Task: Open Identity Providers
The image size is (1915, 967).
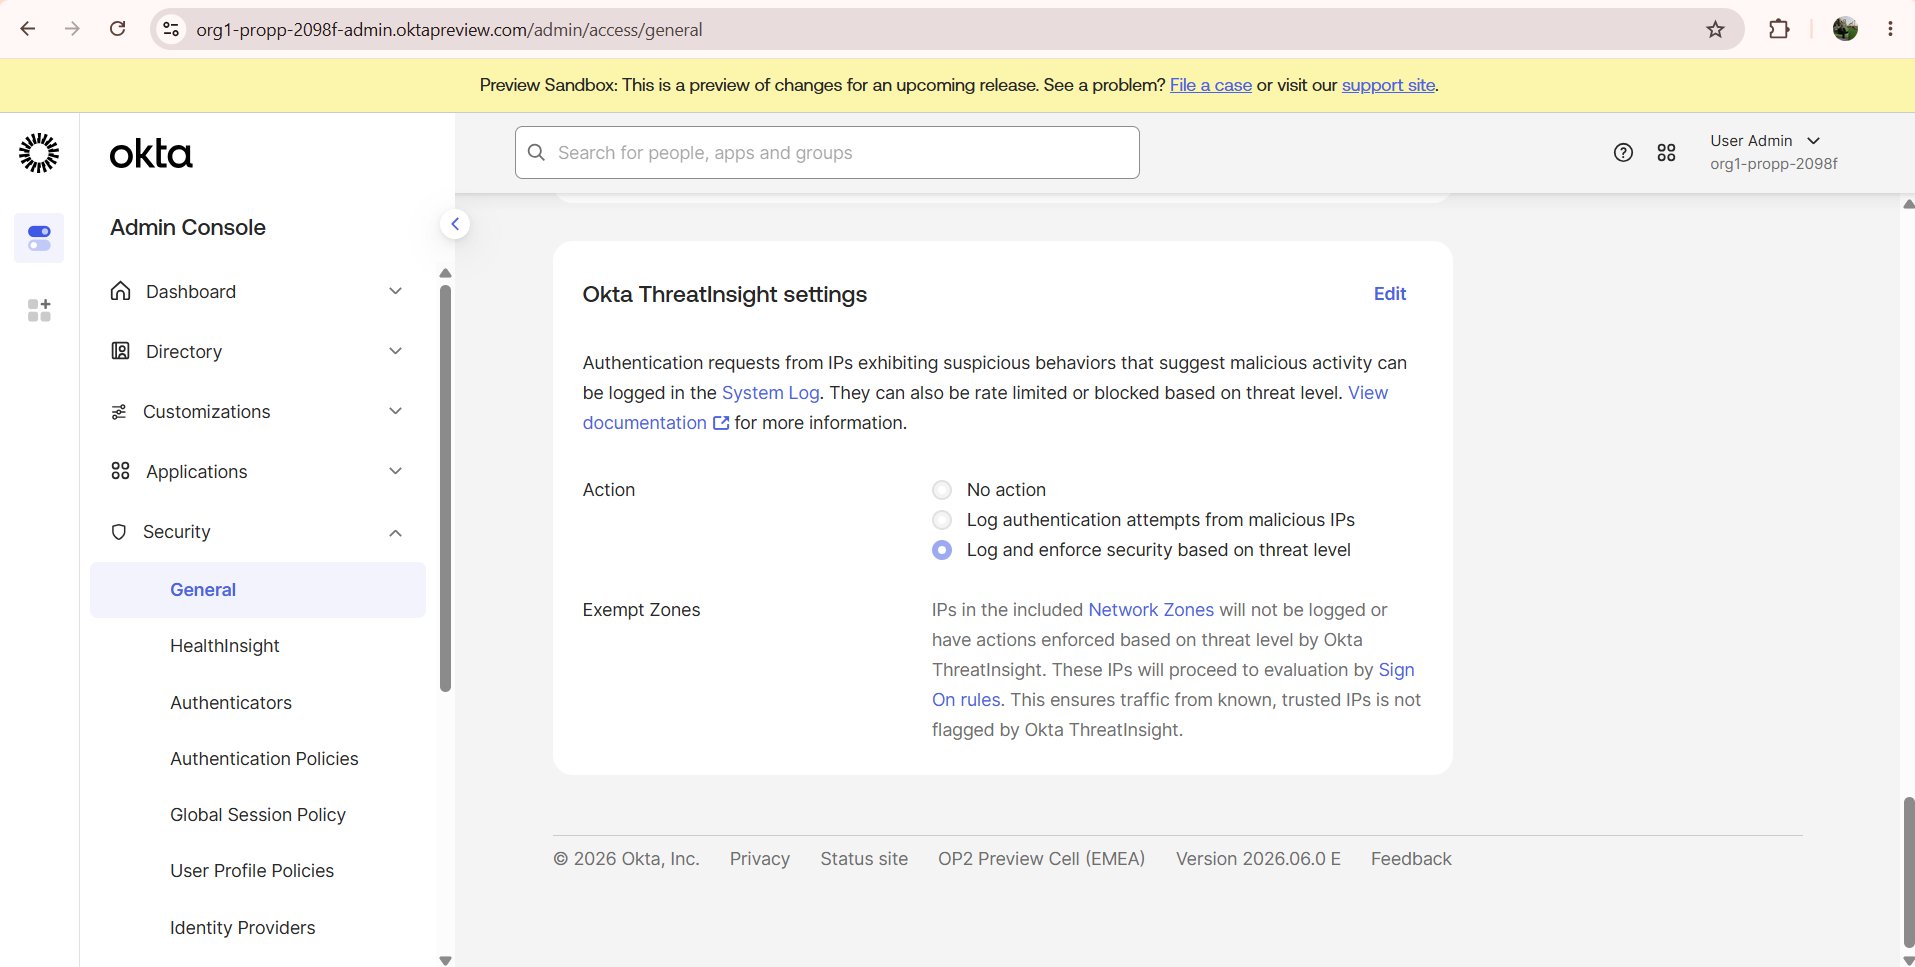Action: coord(243,928)
